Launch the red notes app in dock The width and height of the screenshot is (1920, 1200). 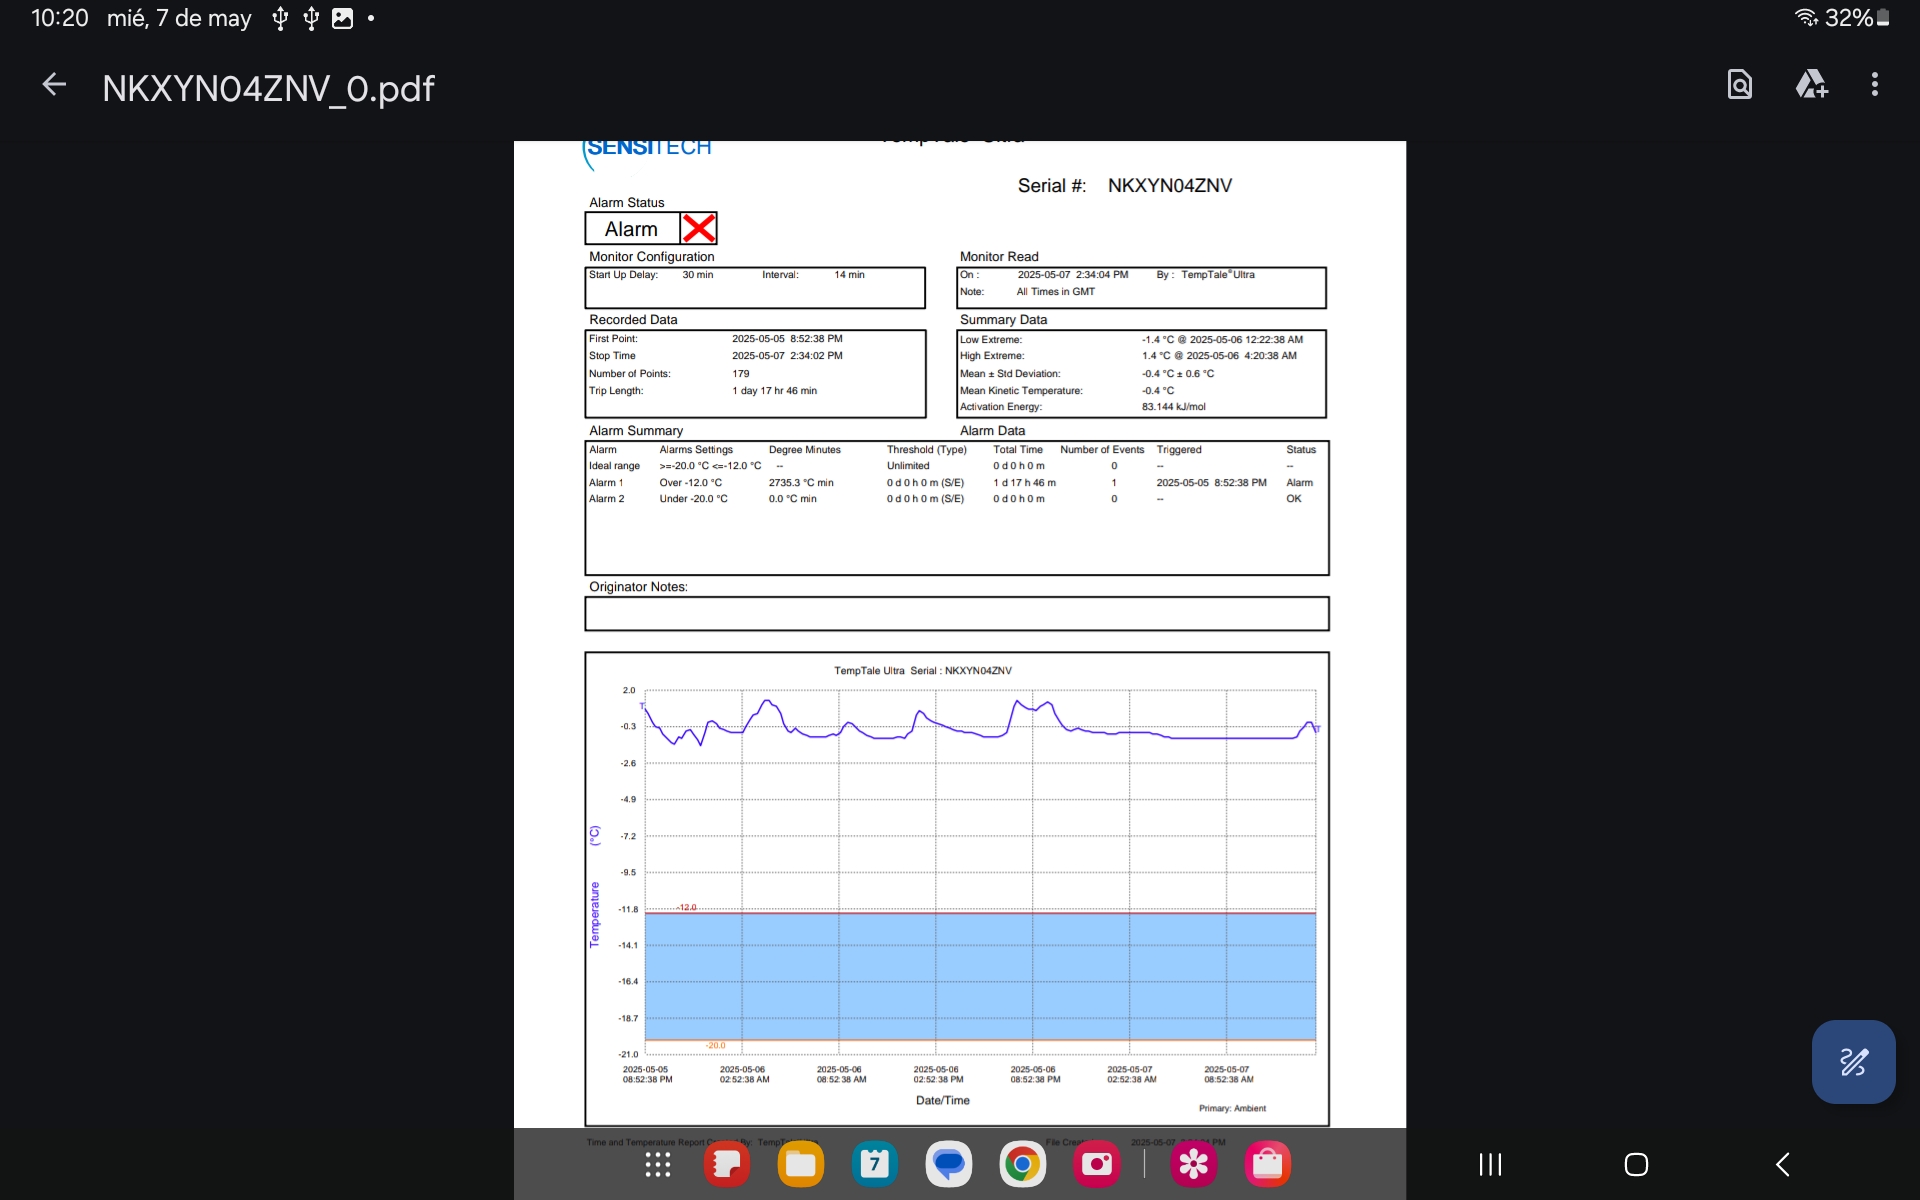point(727,1164)
